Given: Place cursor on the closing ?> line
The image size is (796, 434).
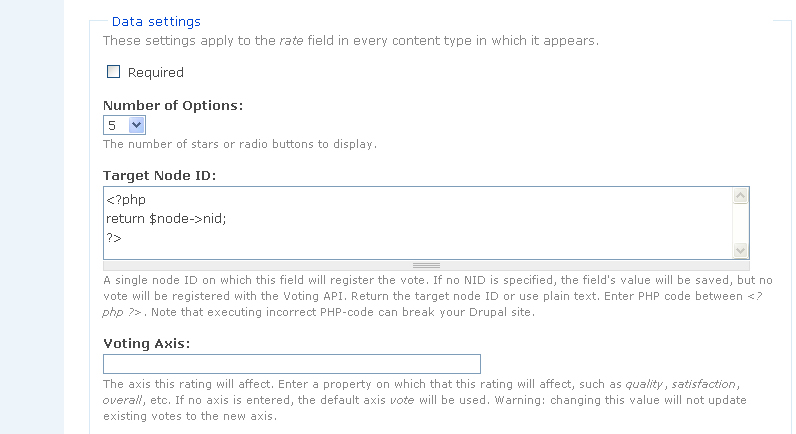Looking at the screenshot, I should point(114,237).
